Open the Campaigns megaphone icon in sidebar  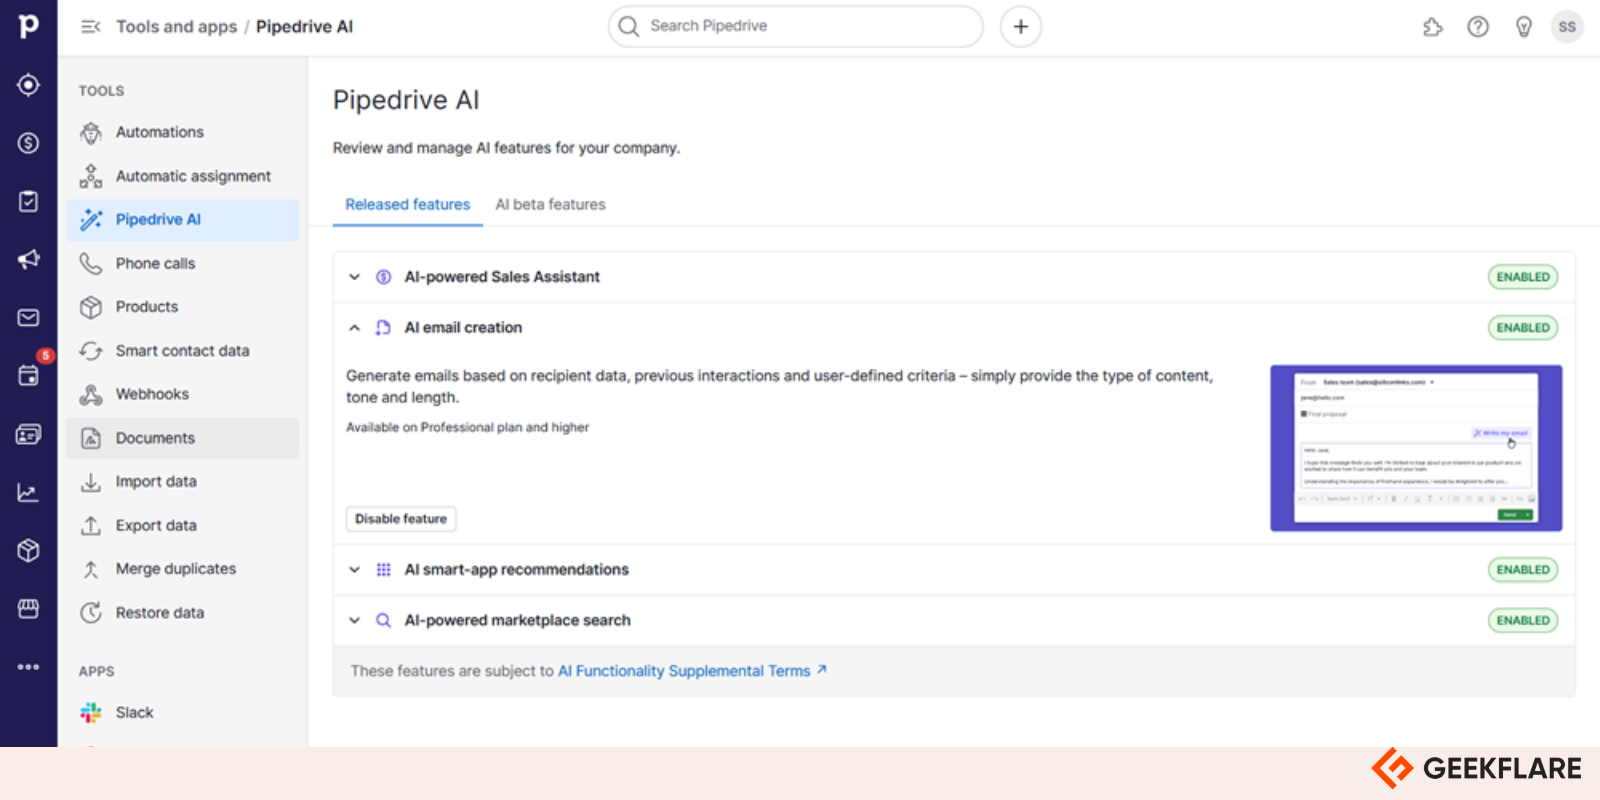click(28, 259)
